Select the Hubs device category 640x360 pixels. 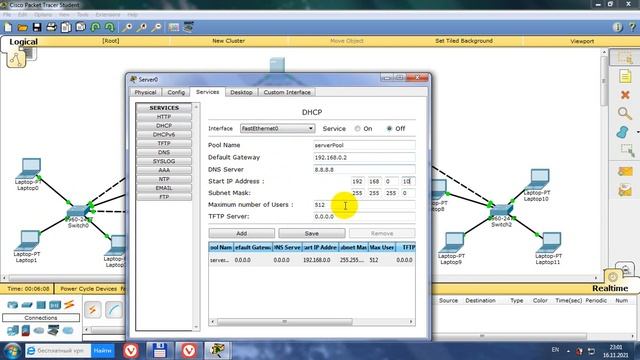coord(41,305)
